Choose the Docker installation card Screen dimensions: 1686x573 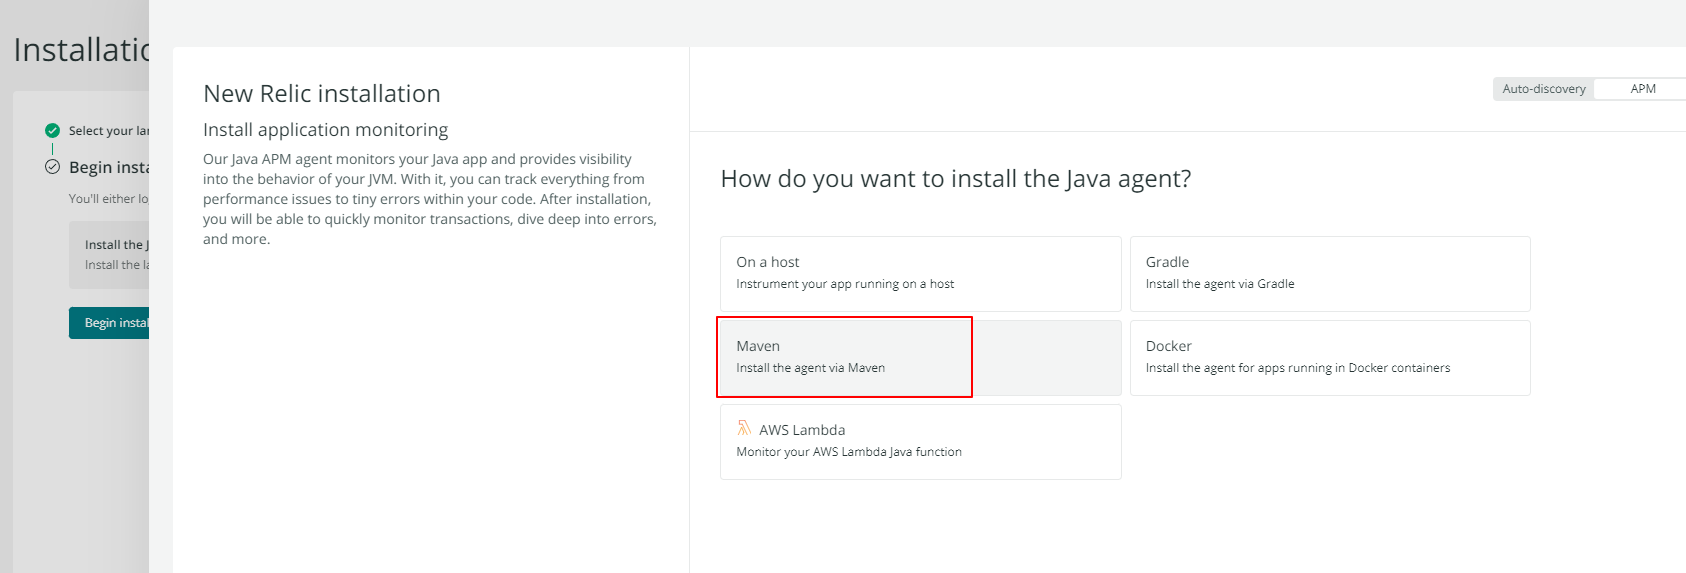(1329, 357)
